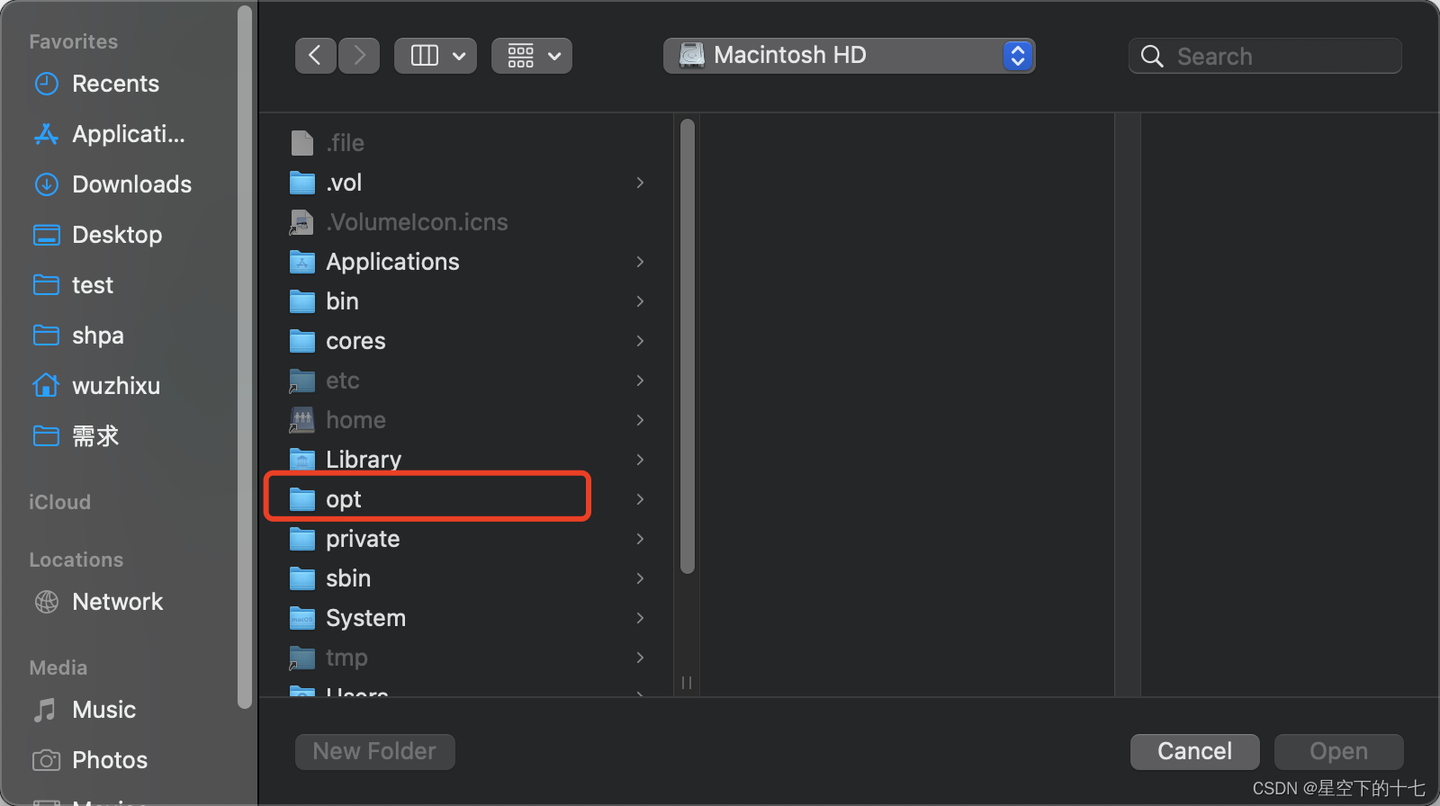Open the item grouping dropdown
Image resolution: width=1440 pixels, height=806 pixels.
coord(531,56)
